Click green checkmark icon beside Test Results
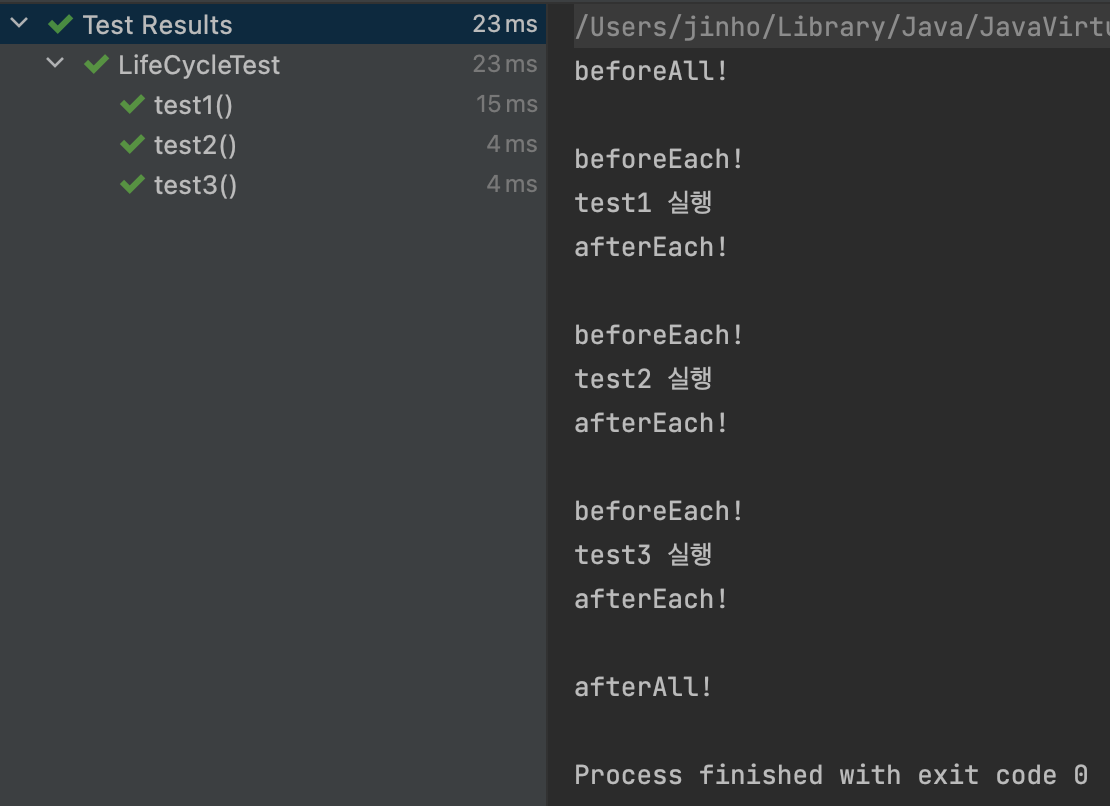The width and height of the screenshot is (1110, 806). click(x=61, y=25)
